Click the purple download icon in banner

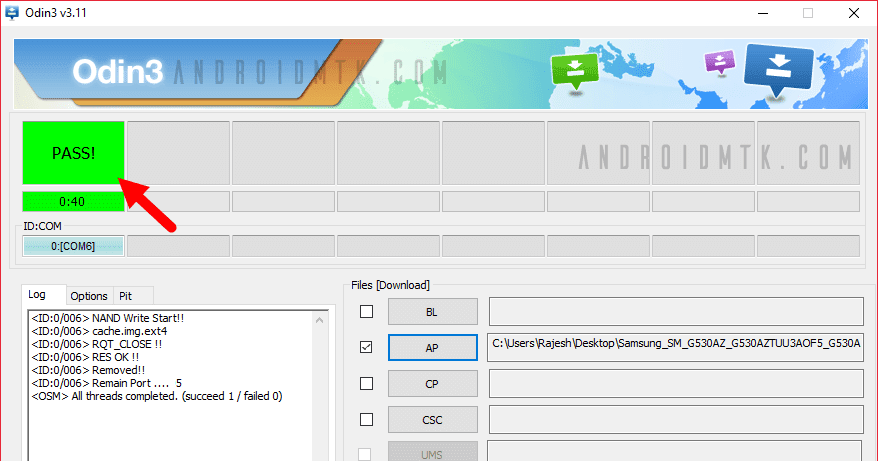point(720,62)
